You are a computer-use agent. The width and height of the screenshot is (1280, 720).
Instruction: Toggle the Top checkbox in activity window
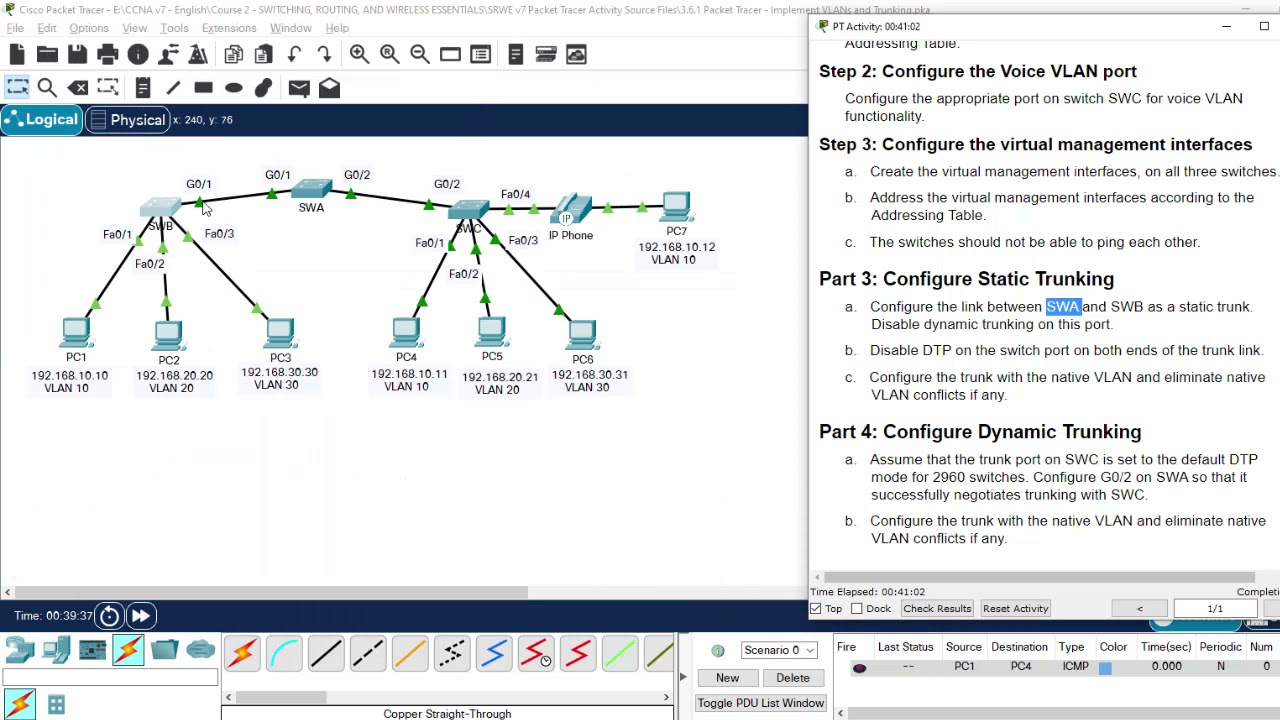816,609
